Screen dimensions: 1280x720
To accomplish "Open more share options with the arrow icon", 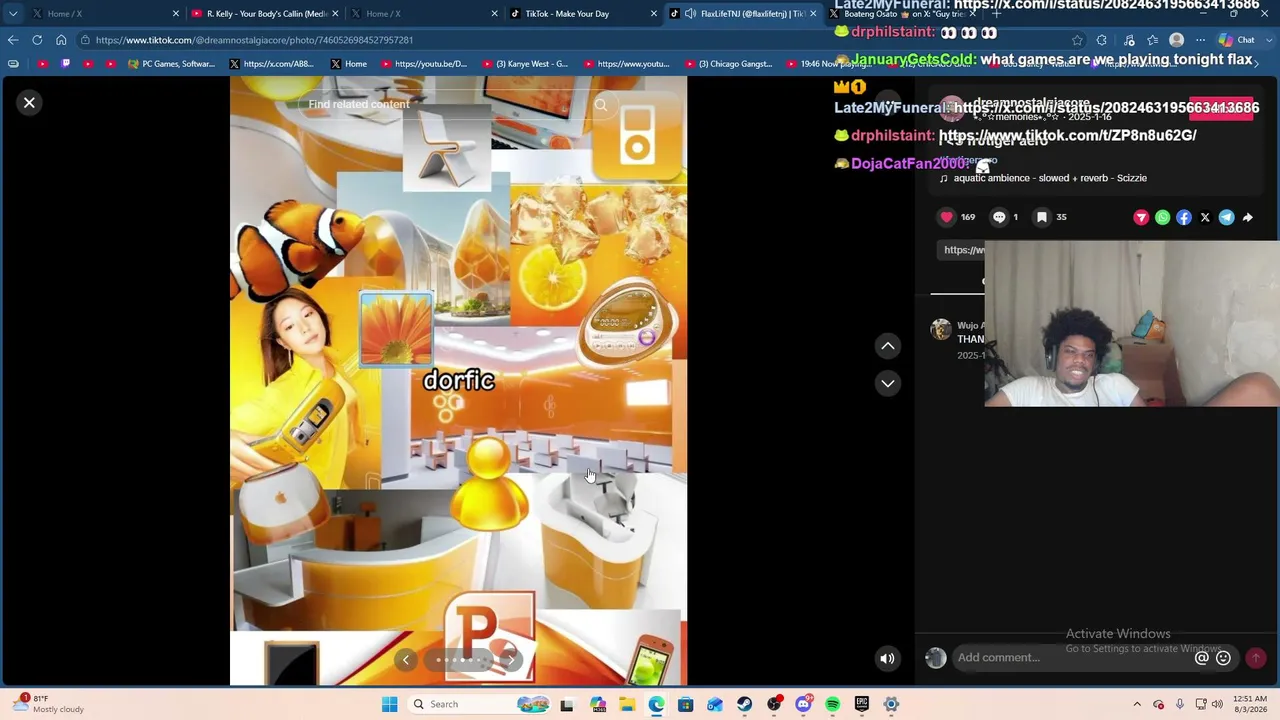I will pyautogui.click(x=1247, y=217).
